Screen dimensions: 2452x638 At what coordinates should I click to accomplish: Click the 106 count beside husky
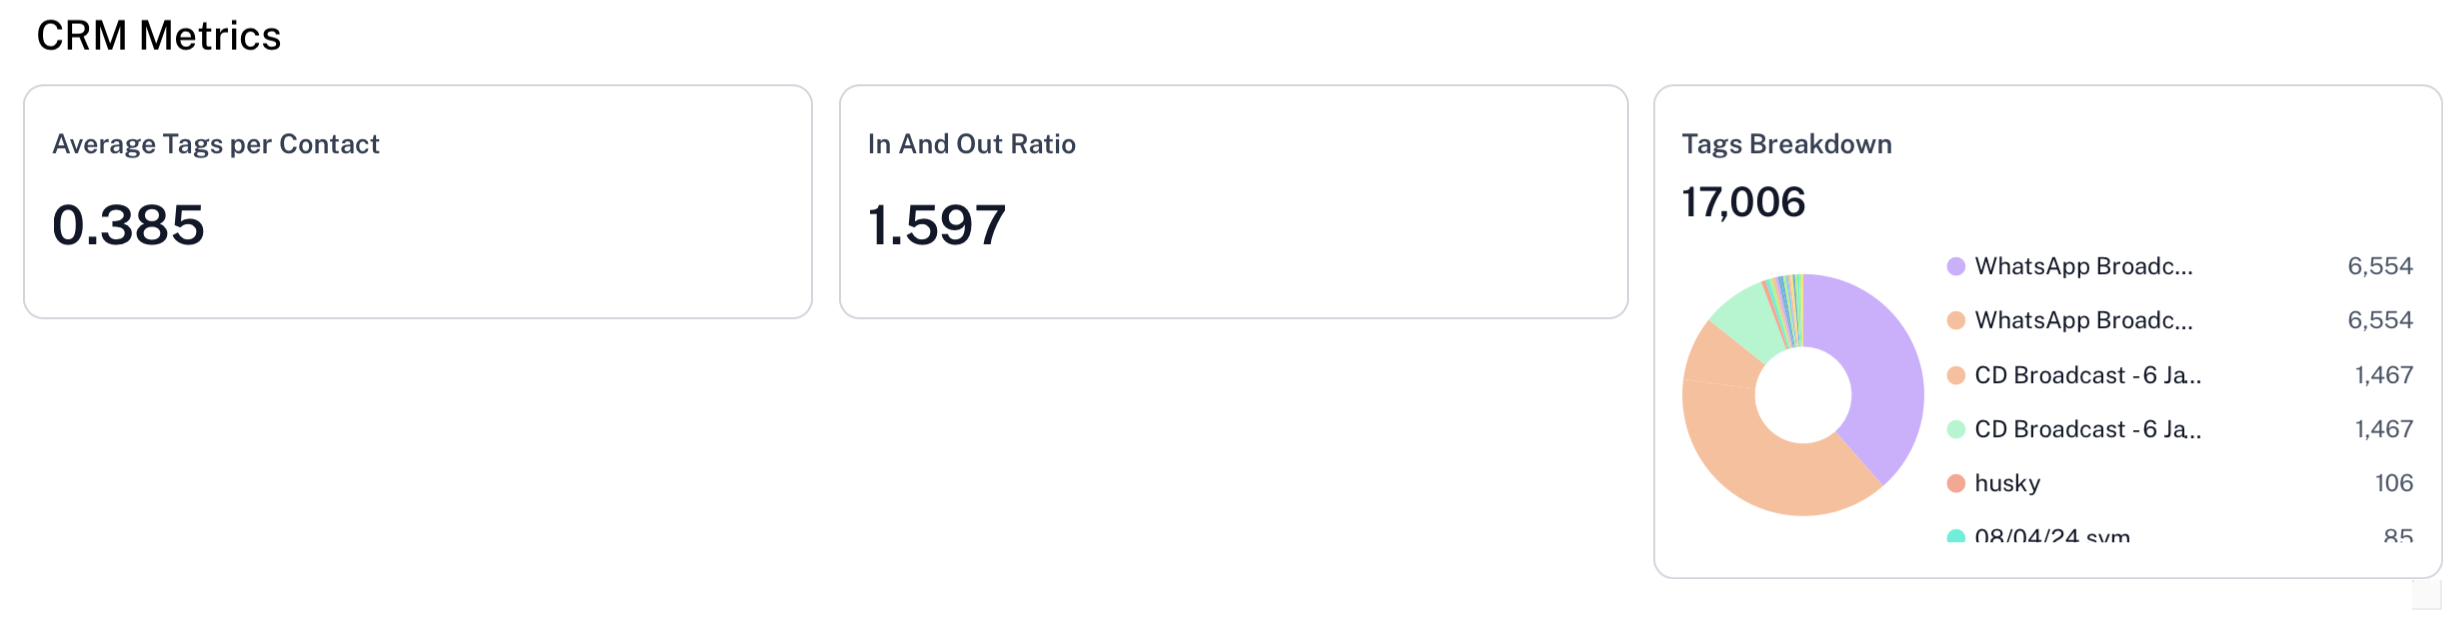(2393, 484)
